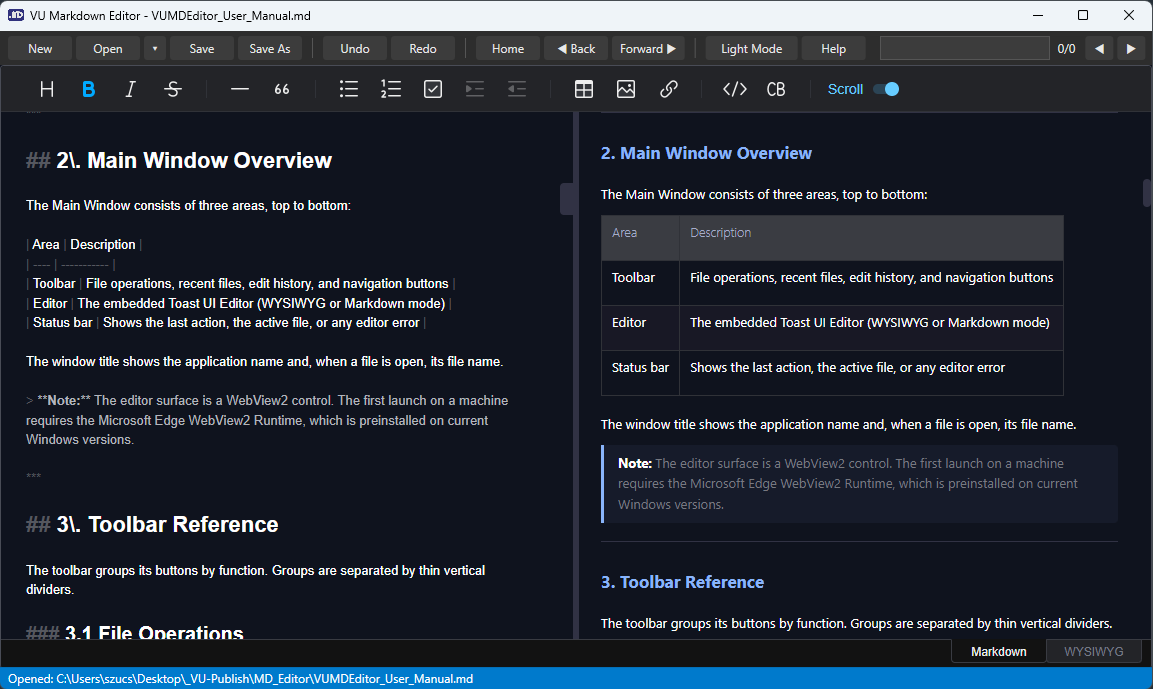
Task: Switch to Light Mode
Action: [x=752, y=49]
